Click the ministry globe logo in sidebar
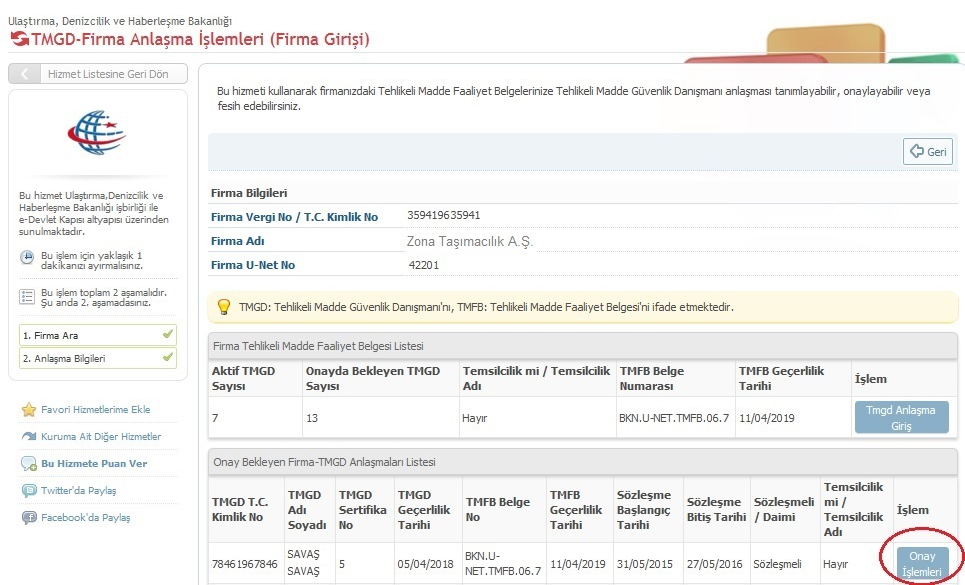Screen dimensions: 965x585 tap(97, 132)
